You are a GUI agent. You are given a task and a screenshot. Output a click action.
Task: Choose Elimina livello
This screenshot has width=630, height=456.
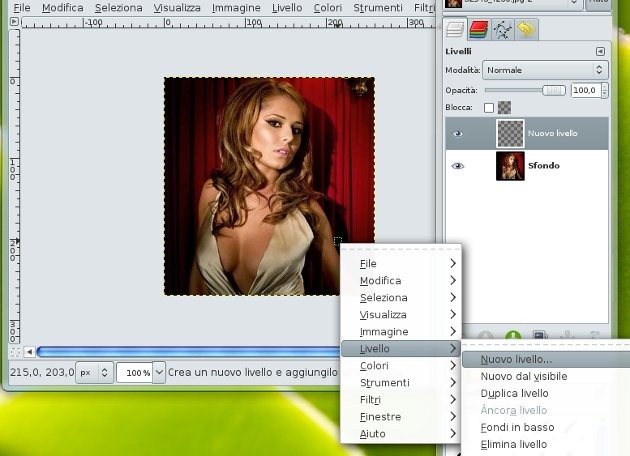point(546,444)
